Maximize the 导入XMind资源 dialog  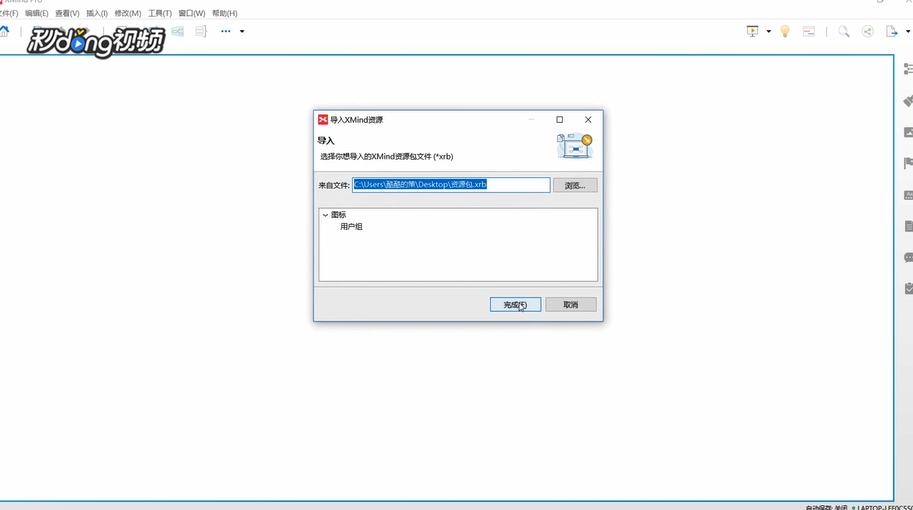[x=560, y=119]
